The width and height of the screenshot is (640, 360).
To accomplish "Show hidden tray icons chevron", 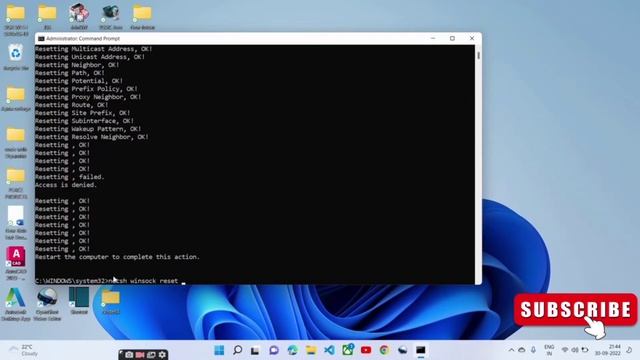I will pos(511,350).
